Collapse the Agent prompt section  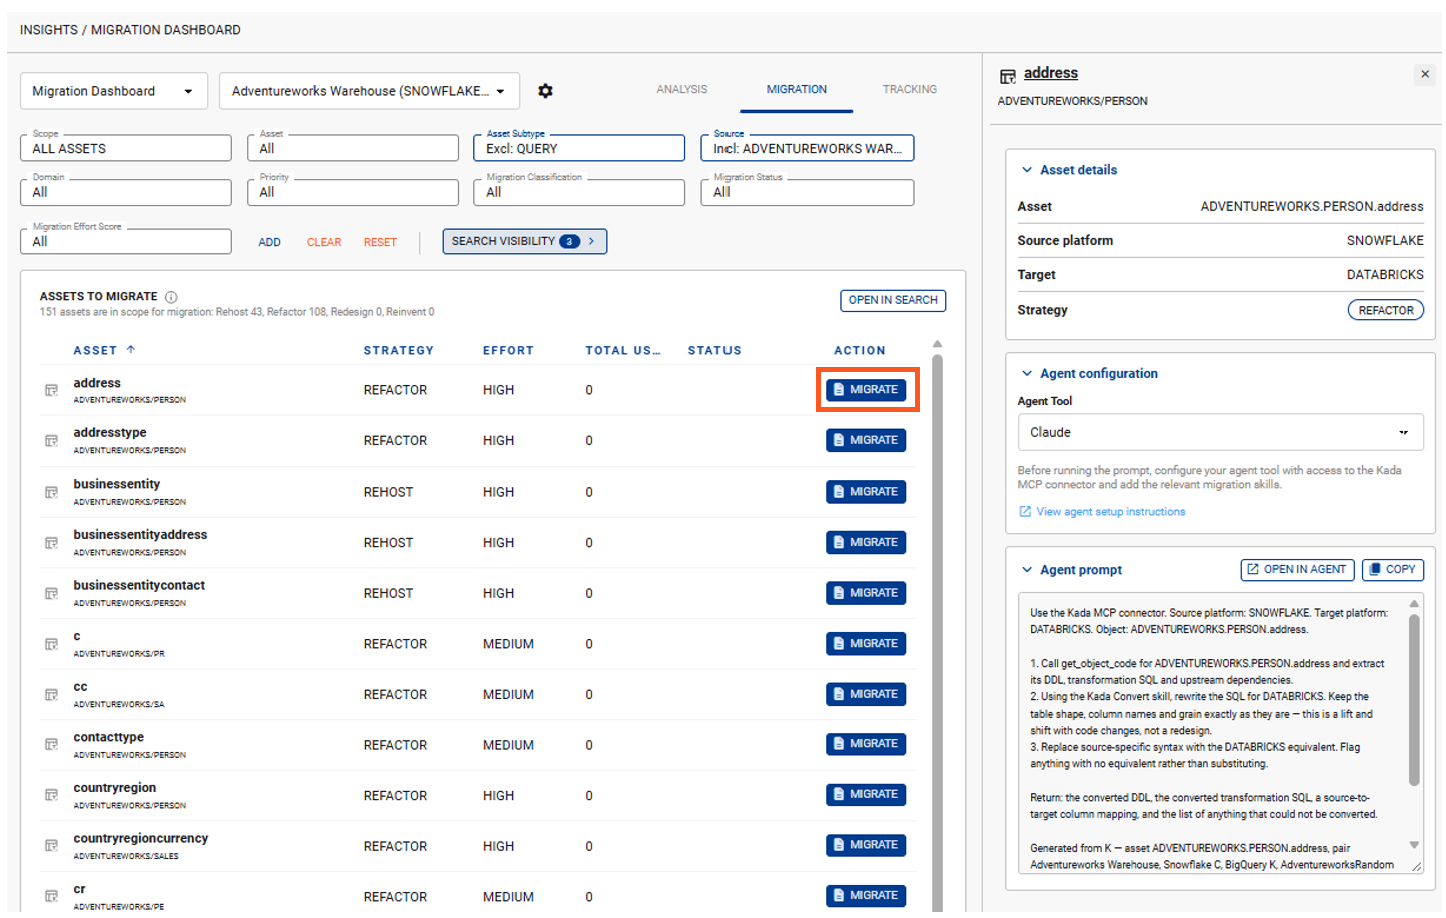point(1027,570)
